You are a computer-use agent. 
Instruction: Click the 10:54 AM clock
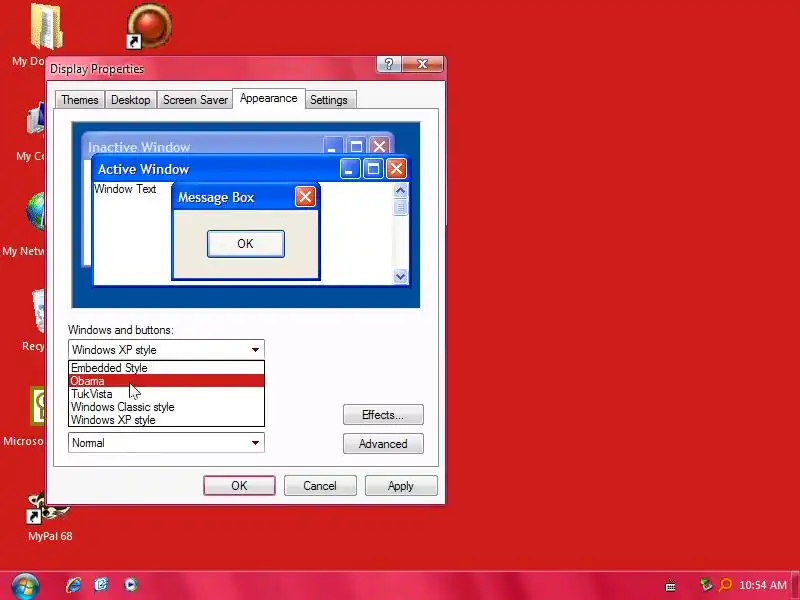[763, 585]
